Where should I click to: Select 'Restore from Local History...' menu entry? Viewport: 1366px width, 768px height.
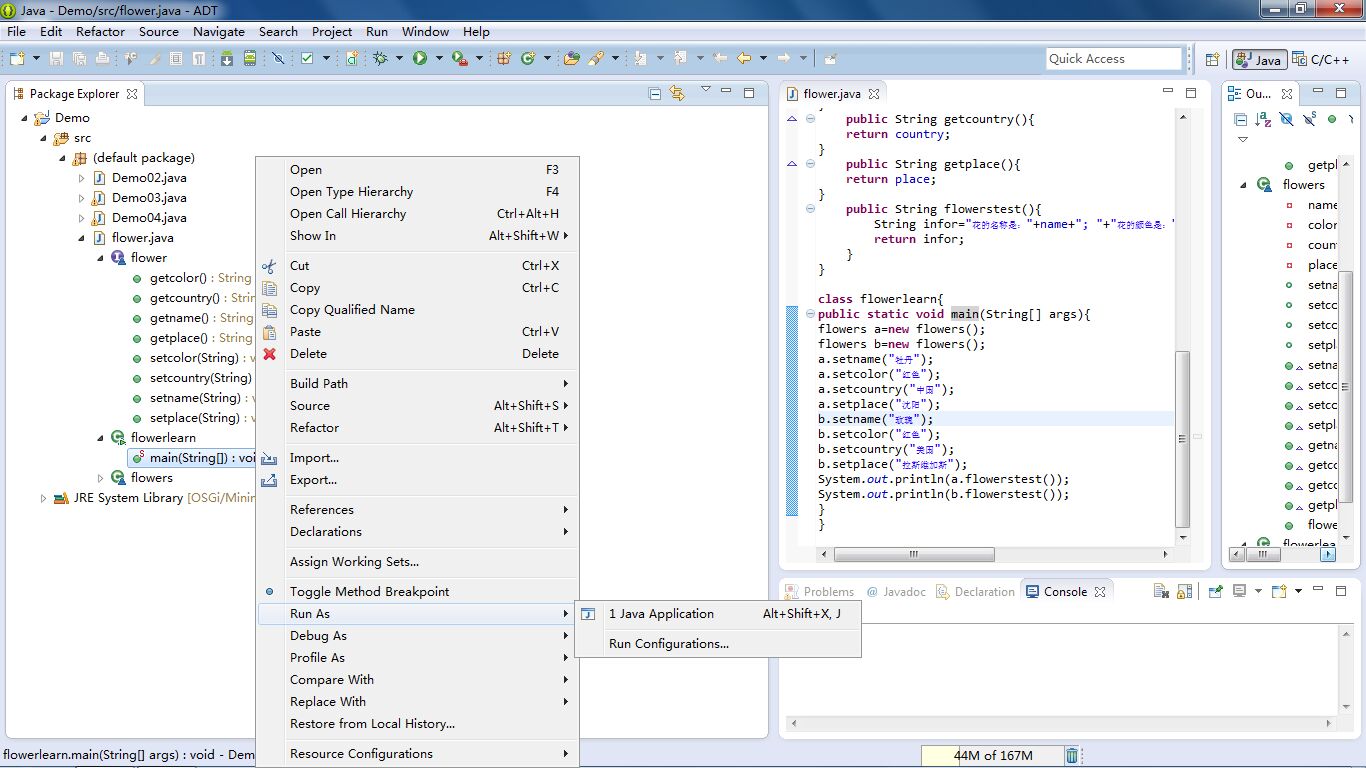click(418, 724)
